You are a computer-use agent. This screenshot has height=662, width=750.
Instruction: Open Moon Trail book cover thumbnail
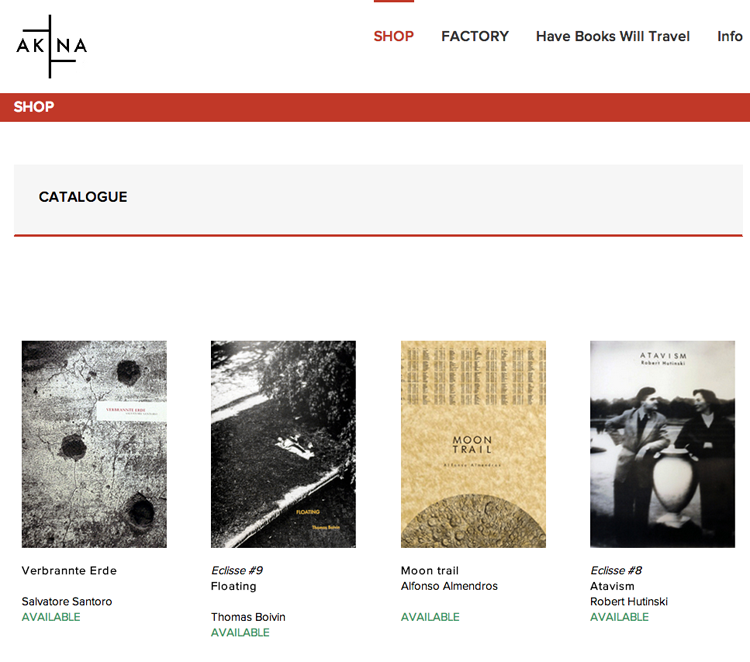pos(473,444)
